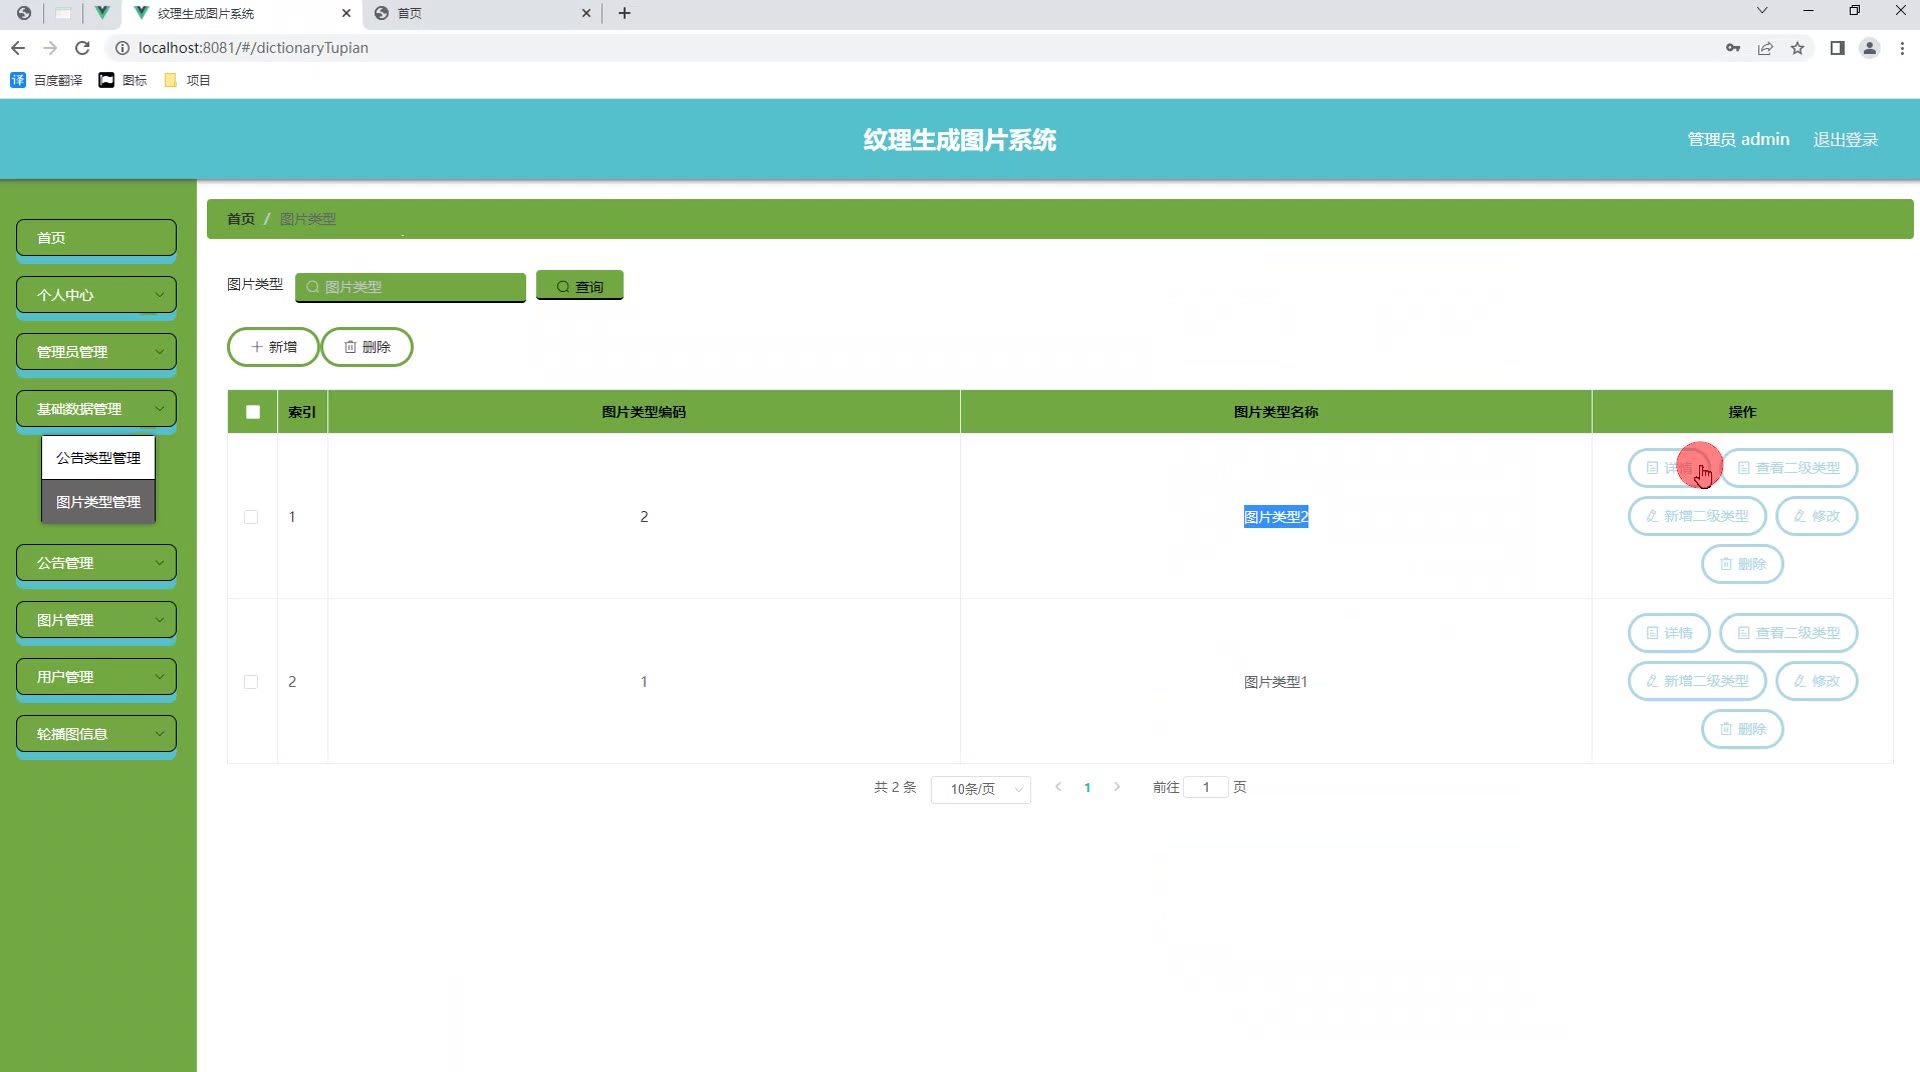Click the 图片类型名称 column header

1275,412
